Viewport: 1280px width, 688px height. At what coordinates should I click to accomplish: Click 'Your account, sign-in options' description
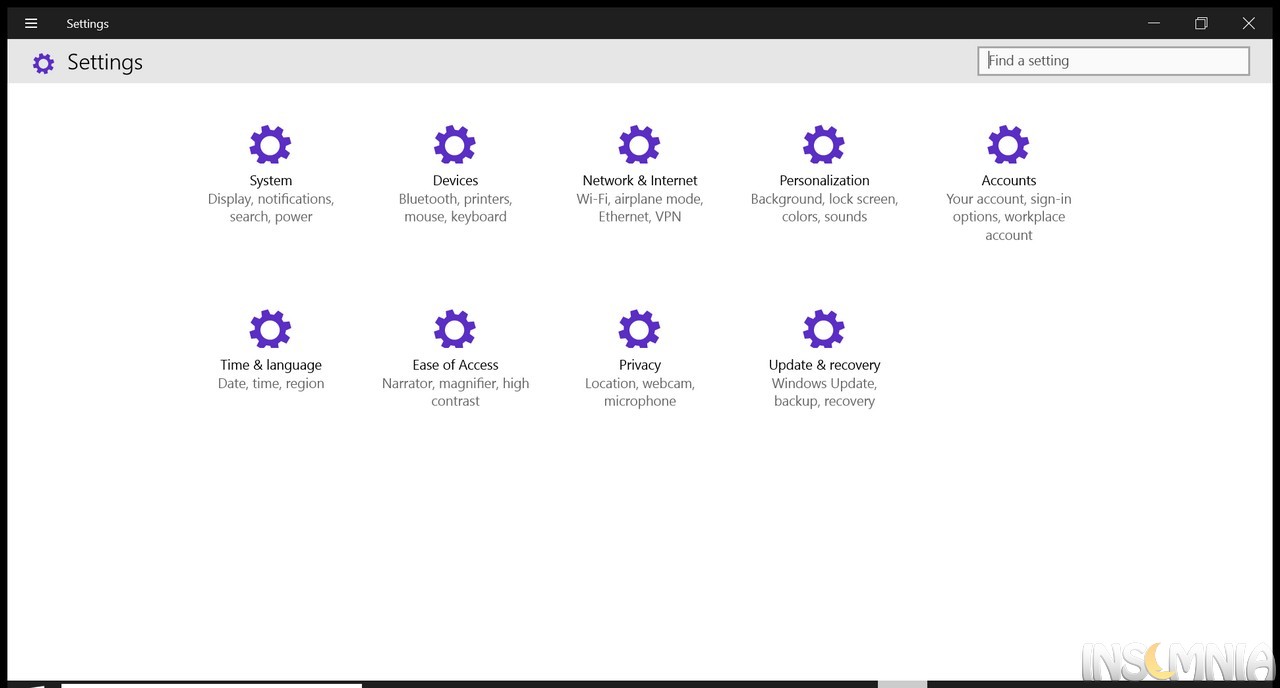click(1009, 217)
